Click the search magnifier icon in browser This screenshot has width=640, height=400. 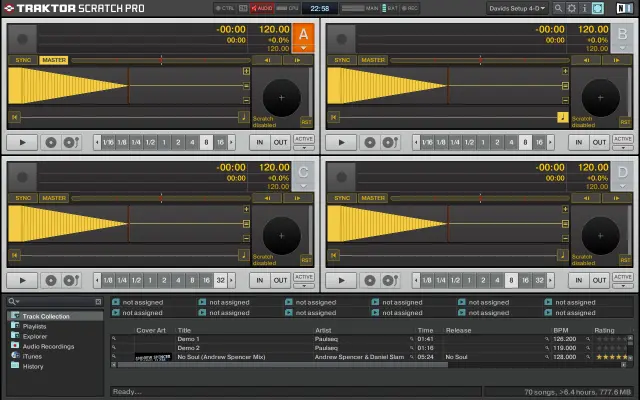(x=10, y=301)
